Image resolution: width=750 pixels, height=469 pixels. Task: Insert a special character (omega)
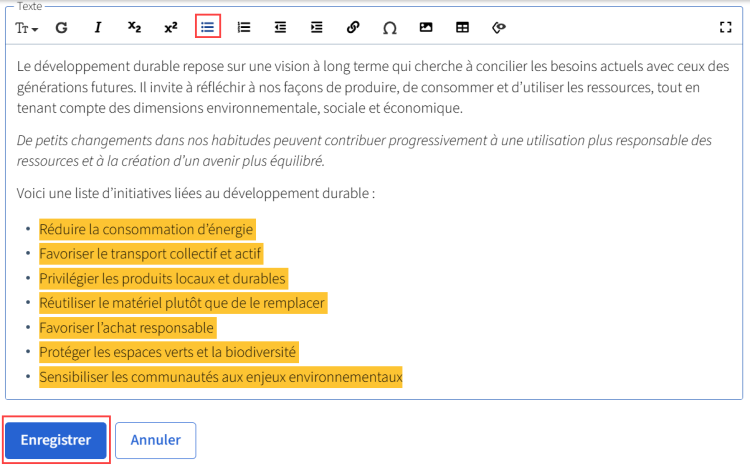pos(390,28)
